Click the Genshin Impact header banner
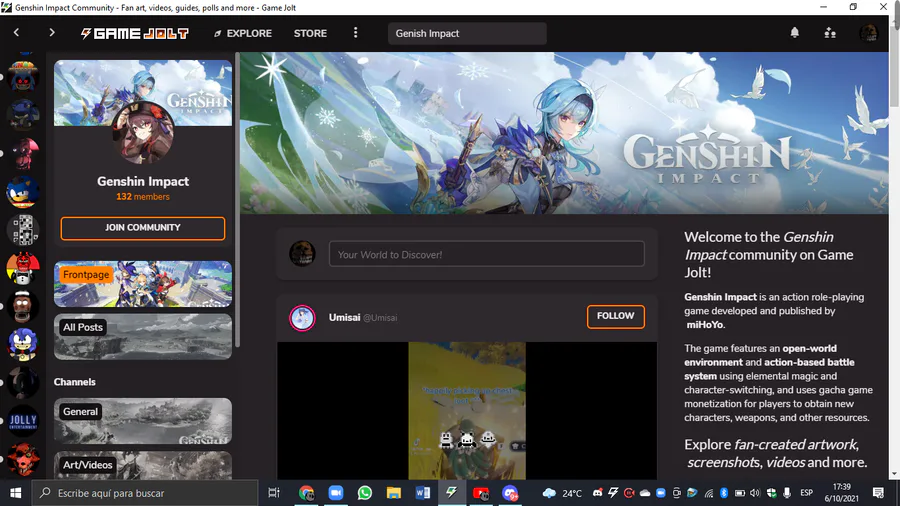 tap(564, 133)
